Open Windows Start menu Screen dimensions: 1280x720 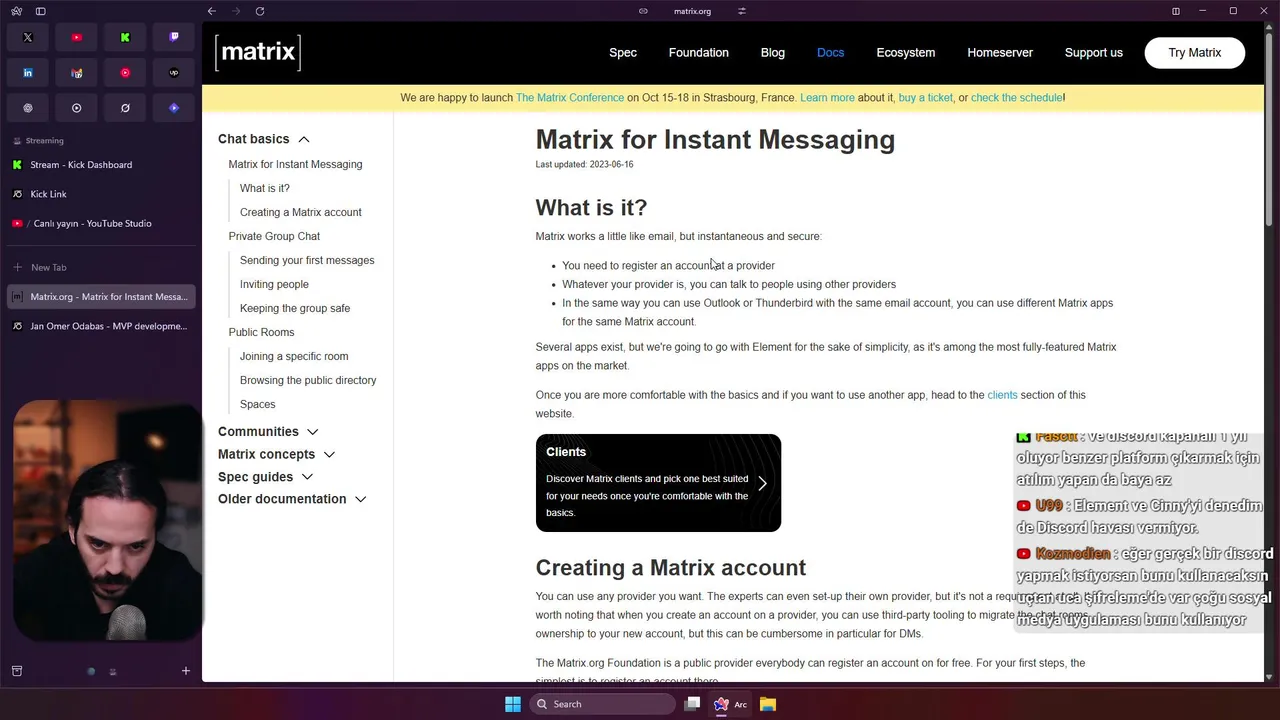(x=513, y=704)
